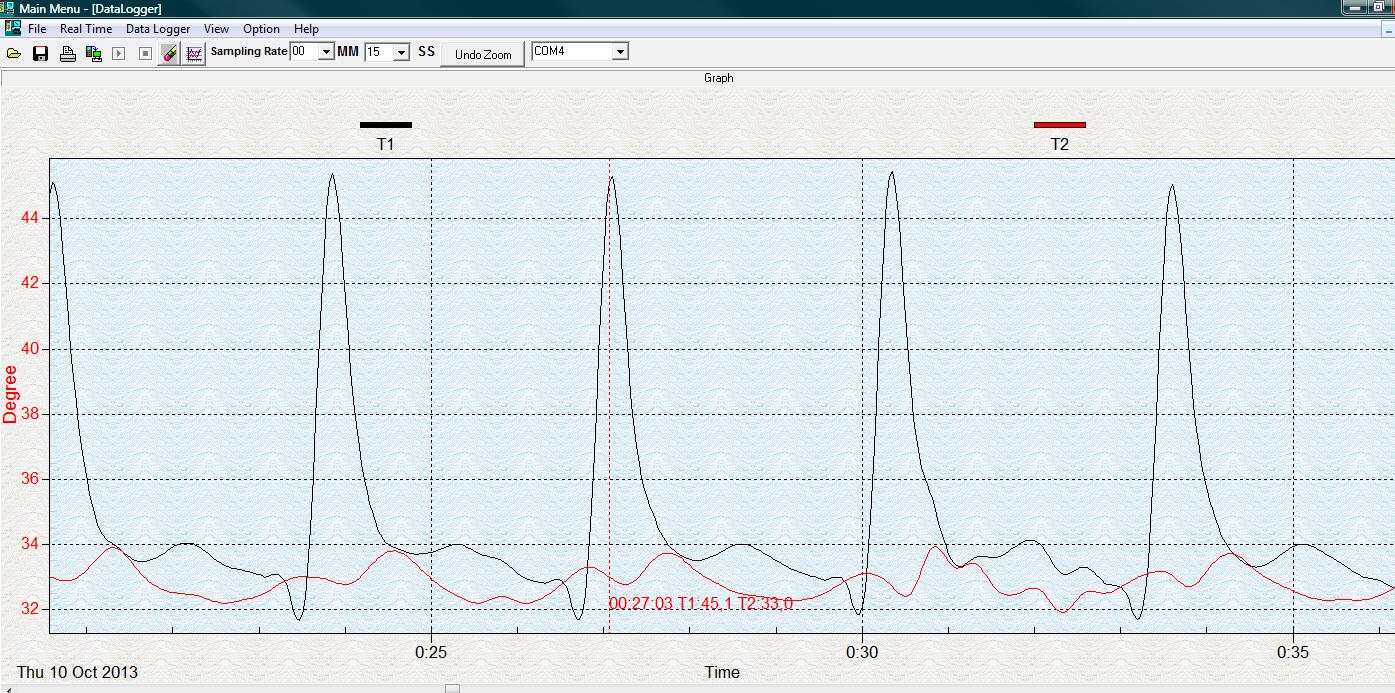Save data using the floppy disk icon
Screen dimensions: 1395x693
41,53
